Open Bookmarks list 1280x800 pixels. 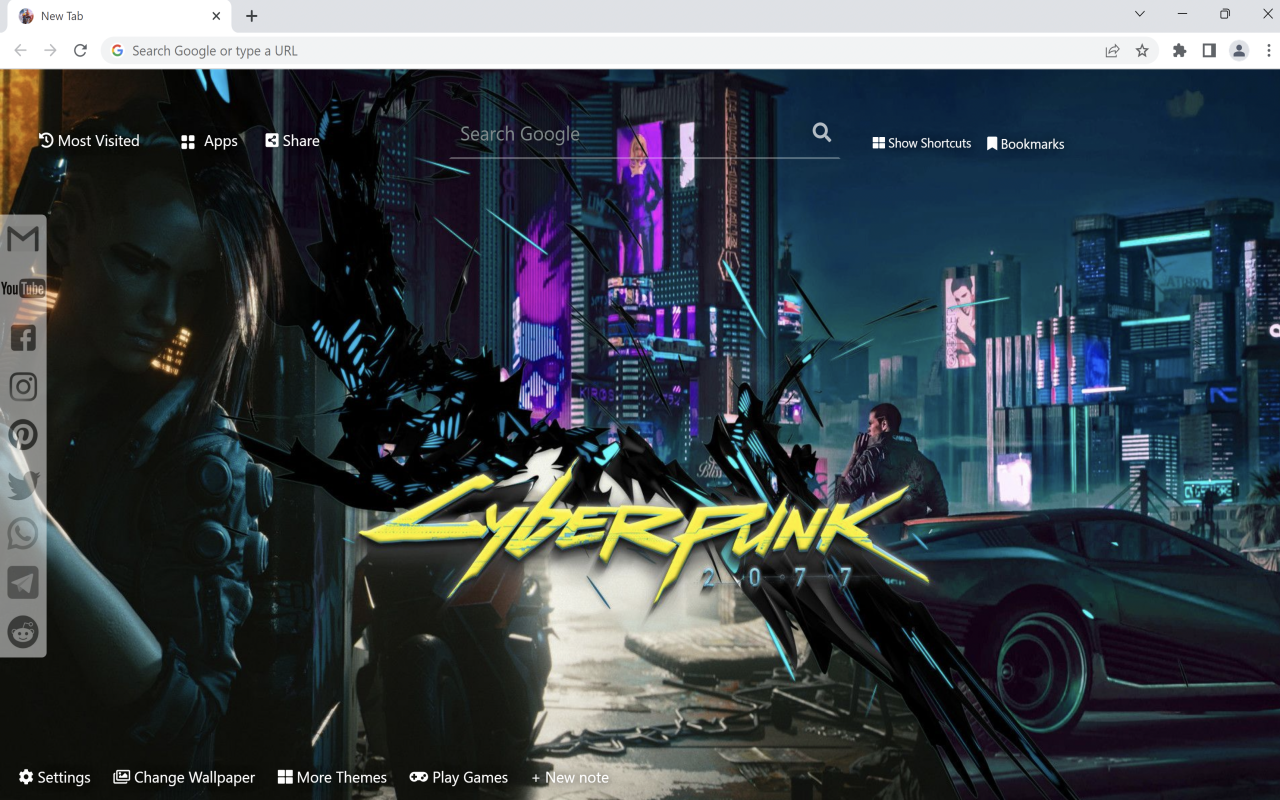click(1025, 144)
